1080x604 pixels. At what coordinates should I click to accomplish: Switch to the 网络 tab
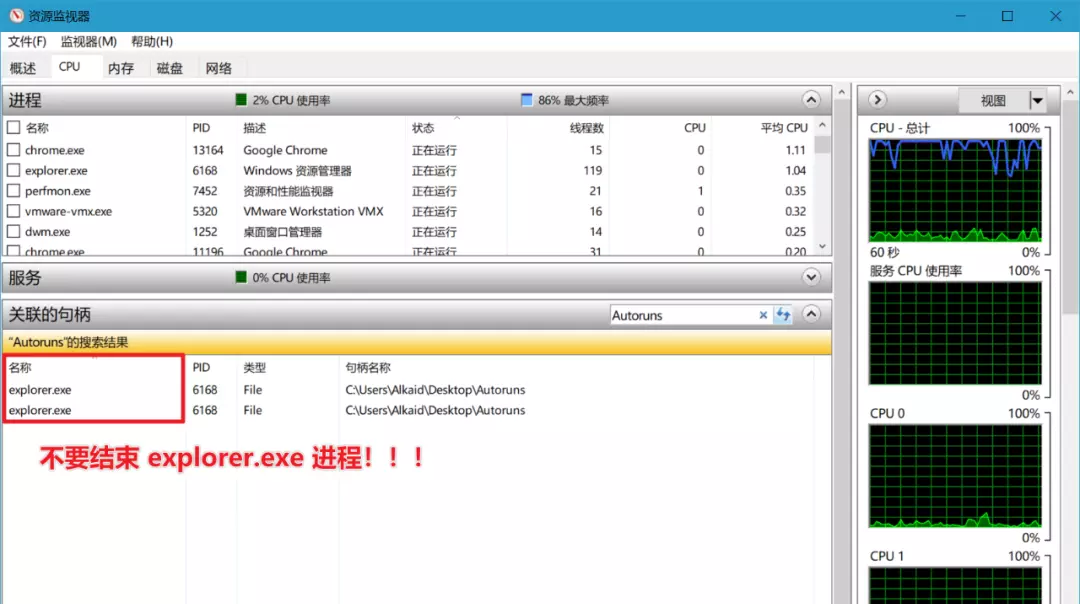218,67
